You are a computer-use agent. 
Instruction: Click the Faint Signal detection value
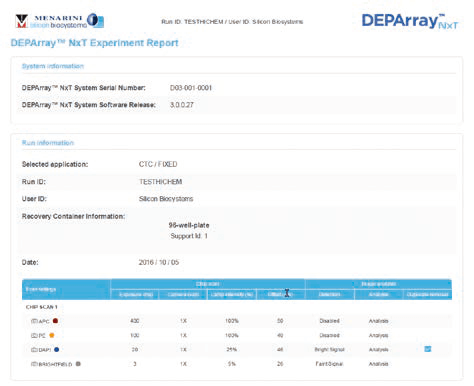pos(329,364)
